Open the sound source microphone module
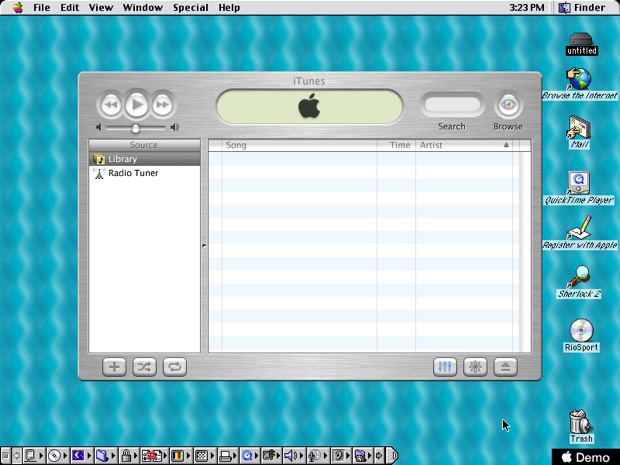This screenshot has height=465, width=620. 317,456
